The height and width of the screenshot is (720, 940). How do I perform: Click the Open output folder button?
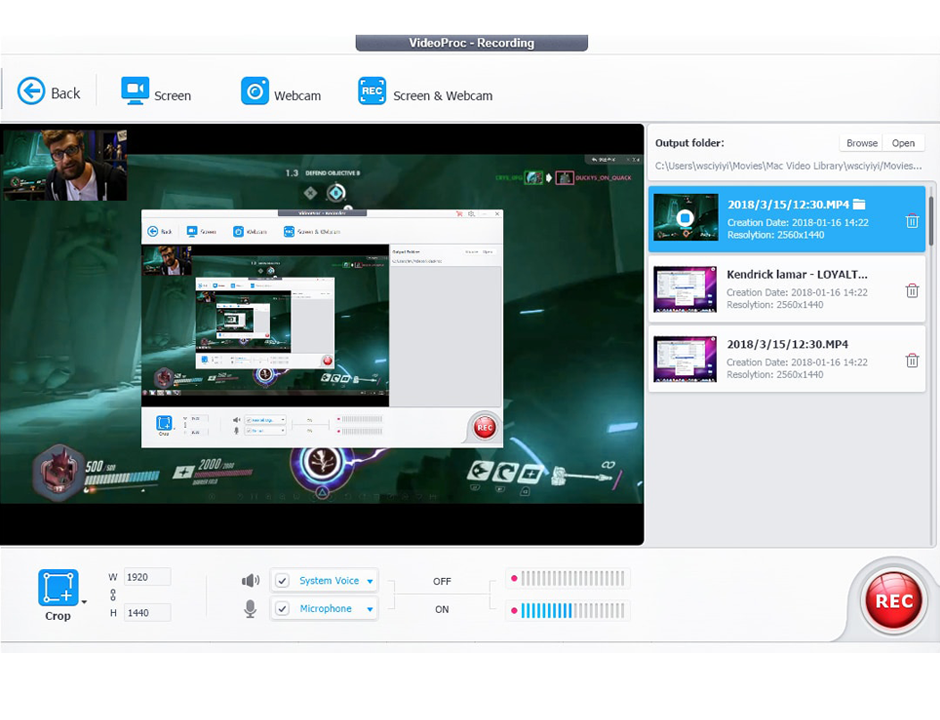click(903, 143)
